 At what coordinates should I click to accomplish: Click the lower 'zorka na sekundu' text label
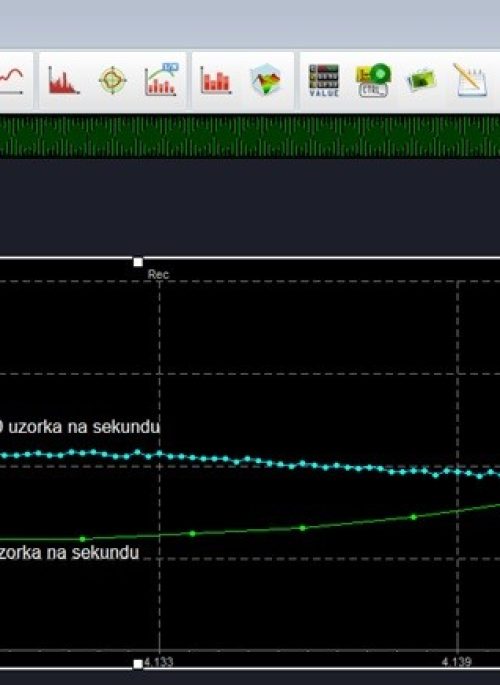69,553
